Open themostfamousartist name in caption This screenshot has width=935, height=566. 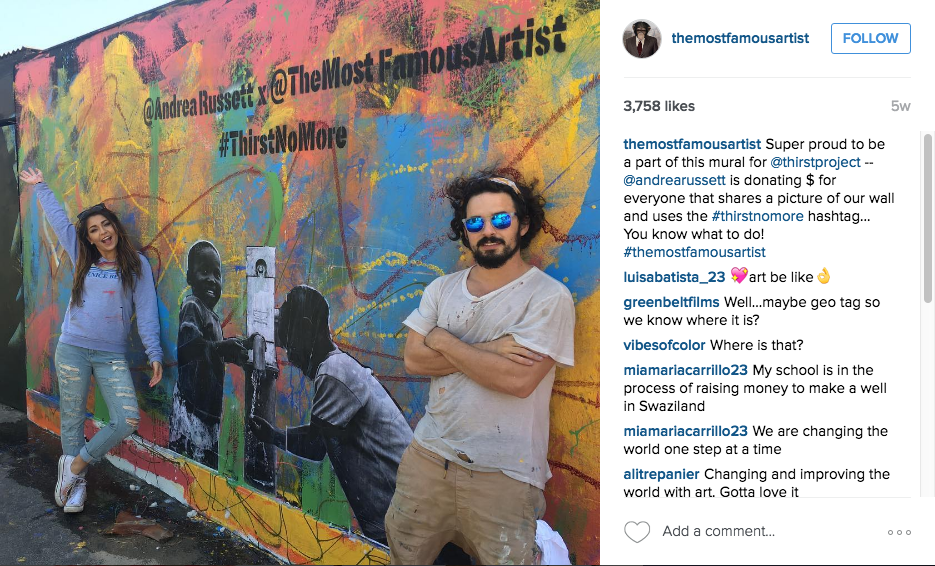click(x=692, y=144)
